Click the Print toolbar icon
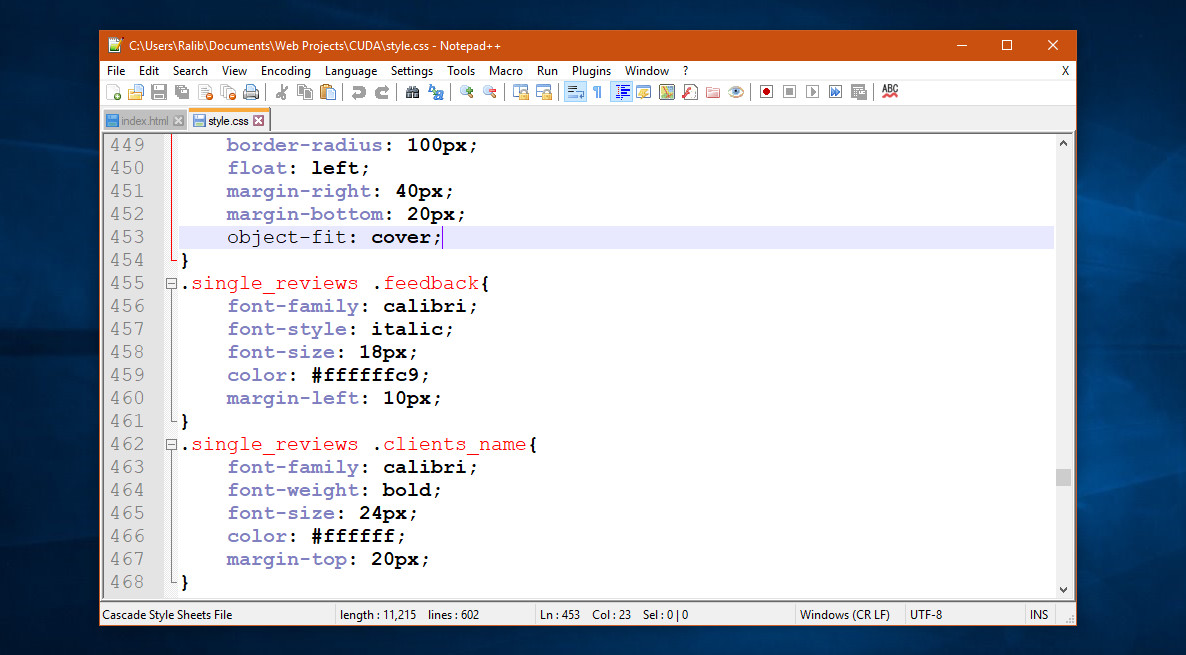 251,92
